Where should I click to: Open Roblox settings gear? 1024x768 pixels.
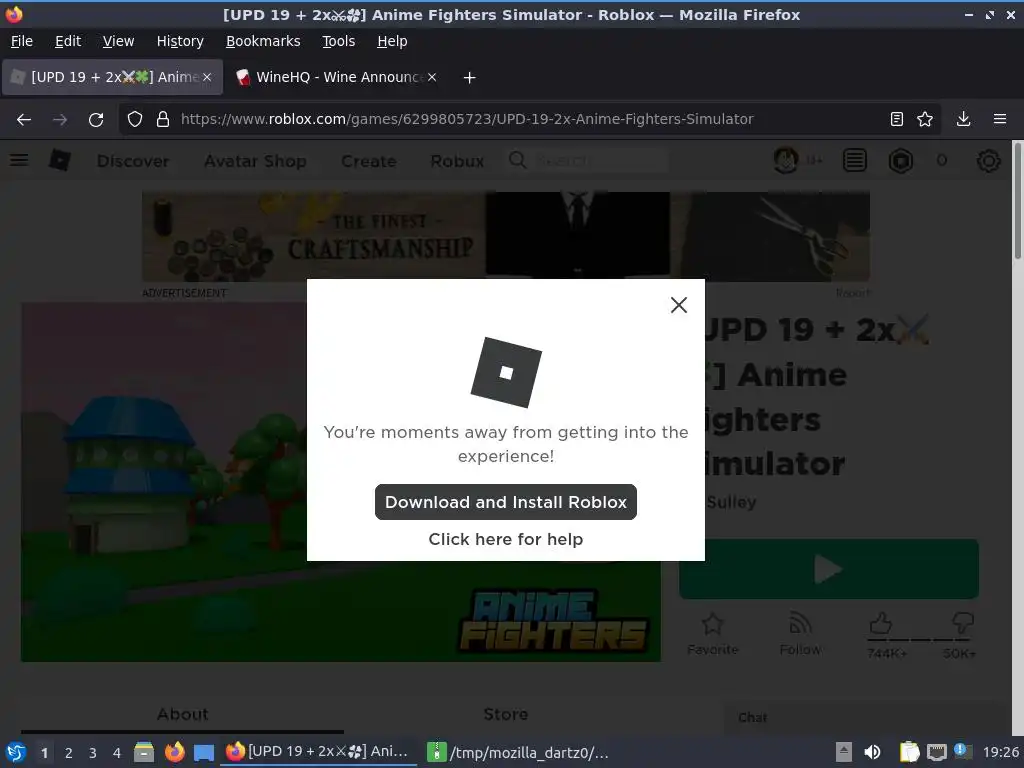[x=988, y=161]
